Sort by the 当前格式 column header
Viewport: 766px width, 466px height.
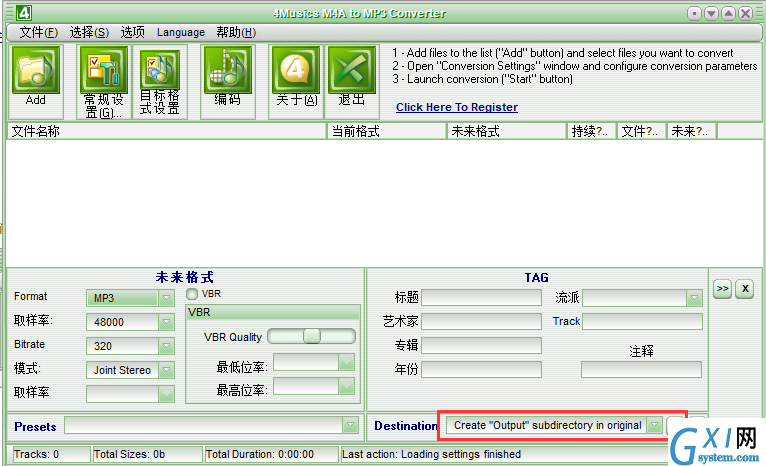[x=386, y=131]
